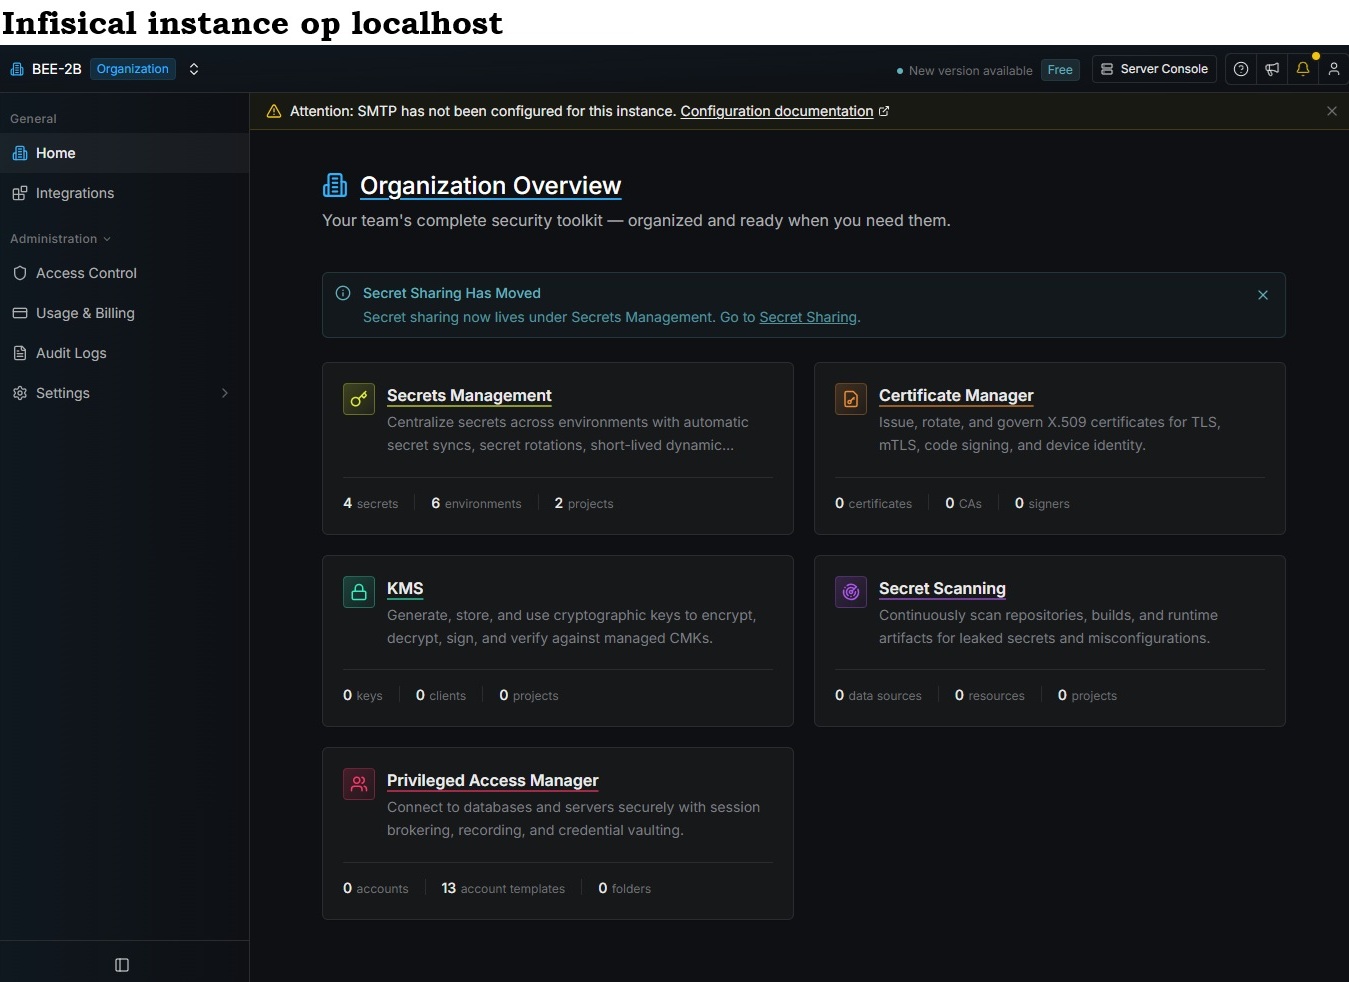Open Access Control page
1349x982 pixels.
click(124, 273)
